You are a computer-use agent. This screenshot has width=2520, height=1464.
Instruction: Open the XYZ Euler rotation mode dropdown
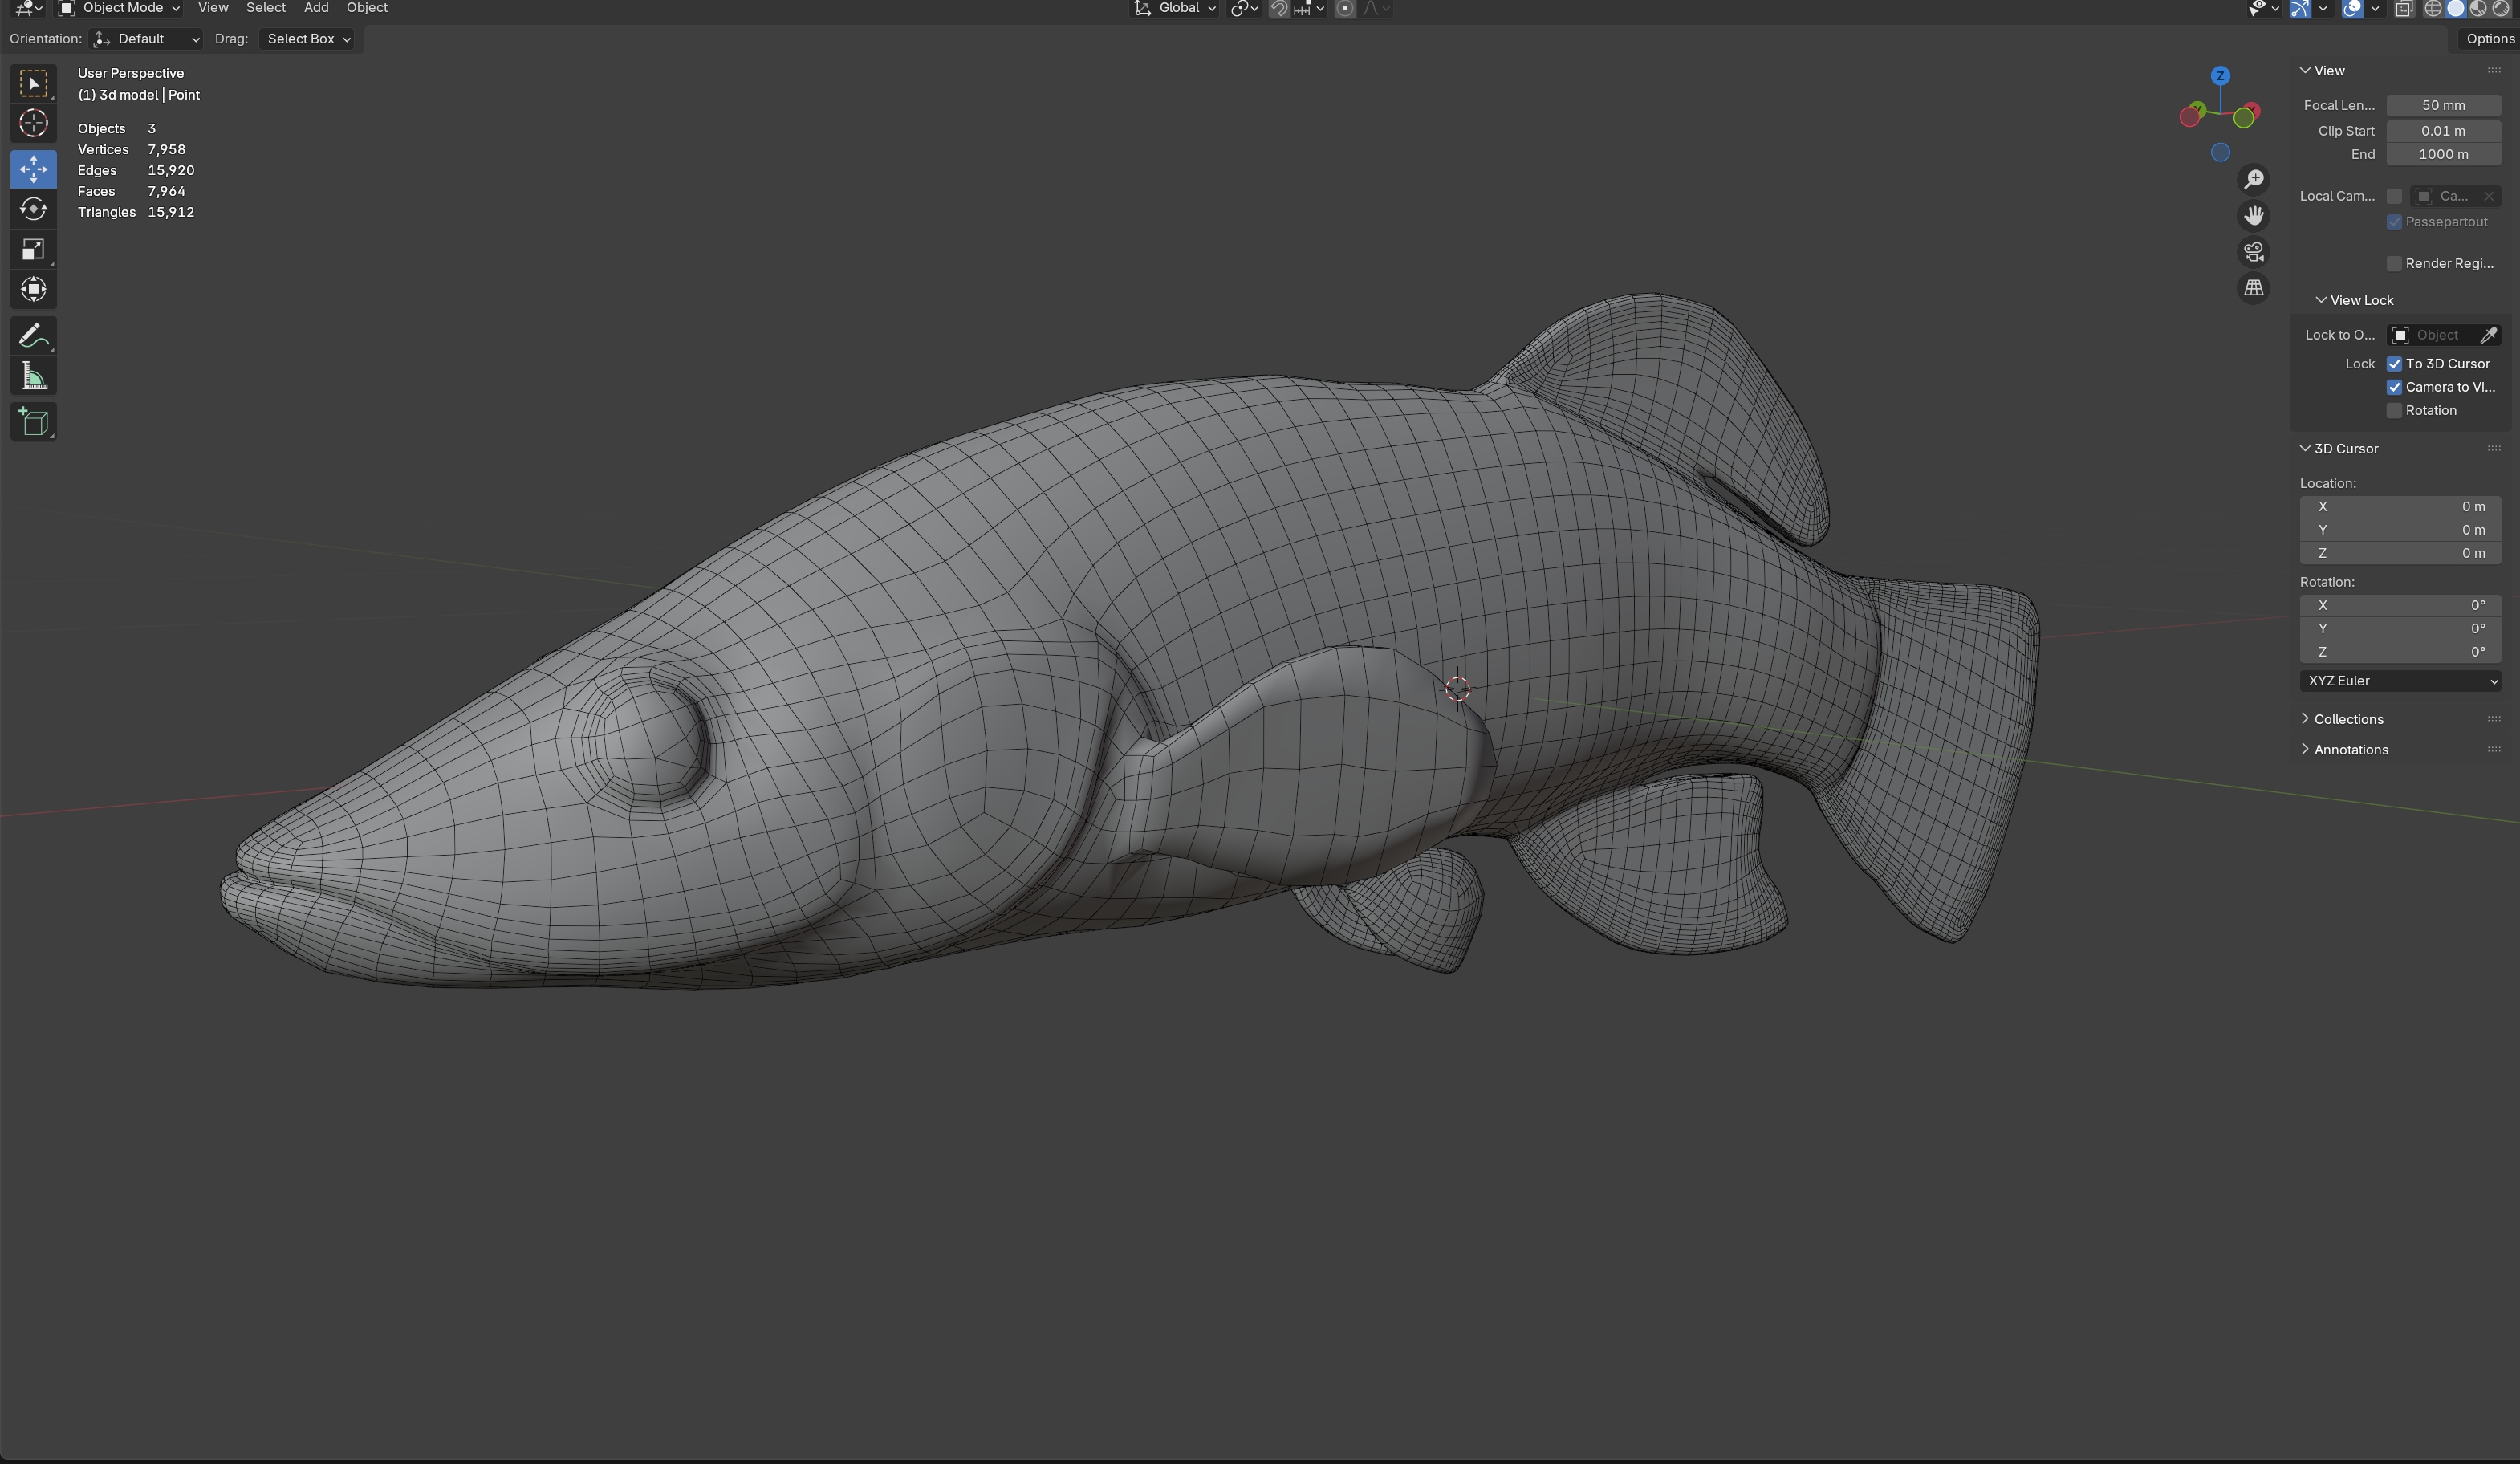pos(2399,681)
